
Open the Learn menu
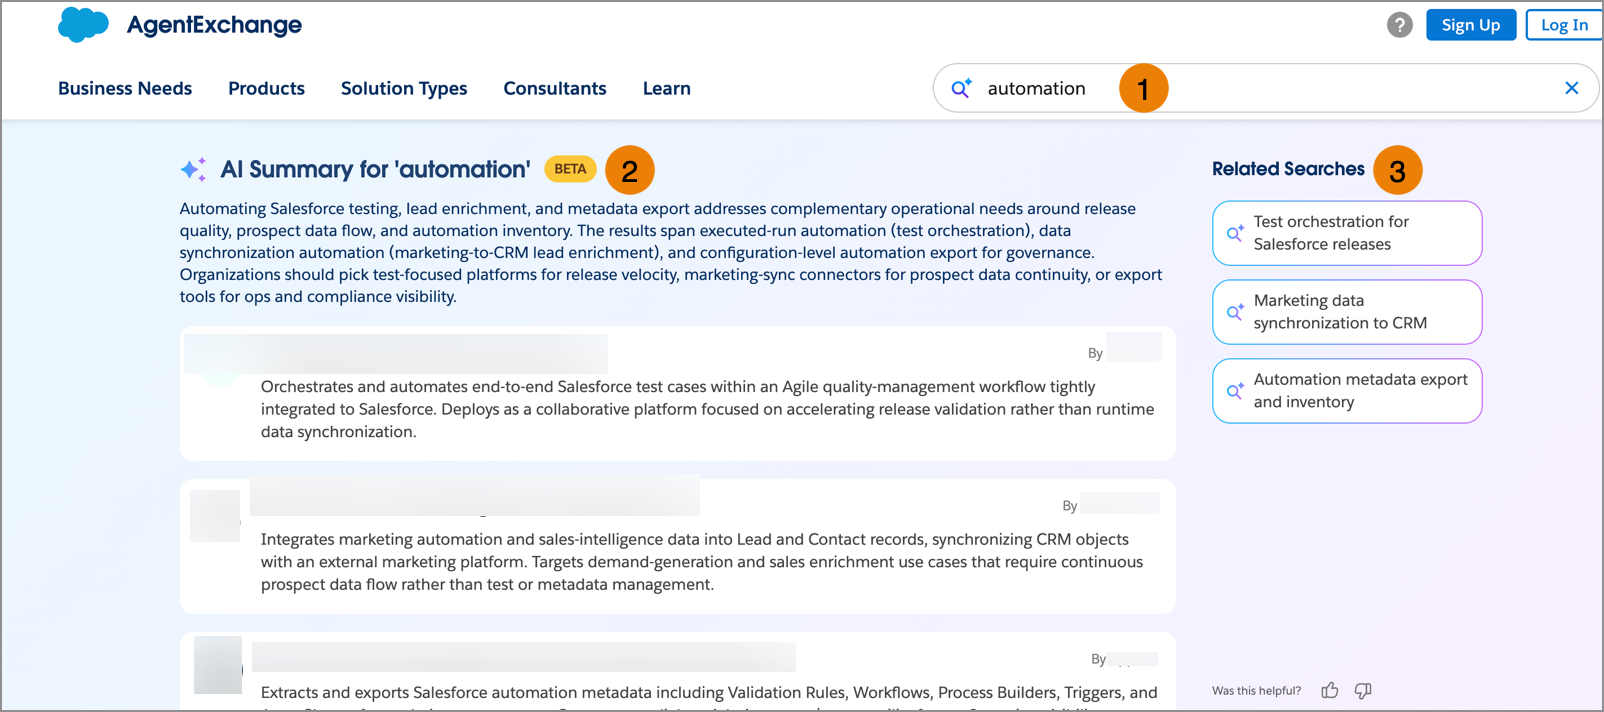(667, 88)
